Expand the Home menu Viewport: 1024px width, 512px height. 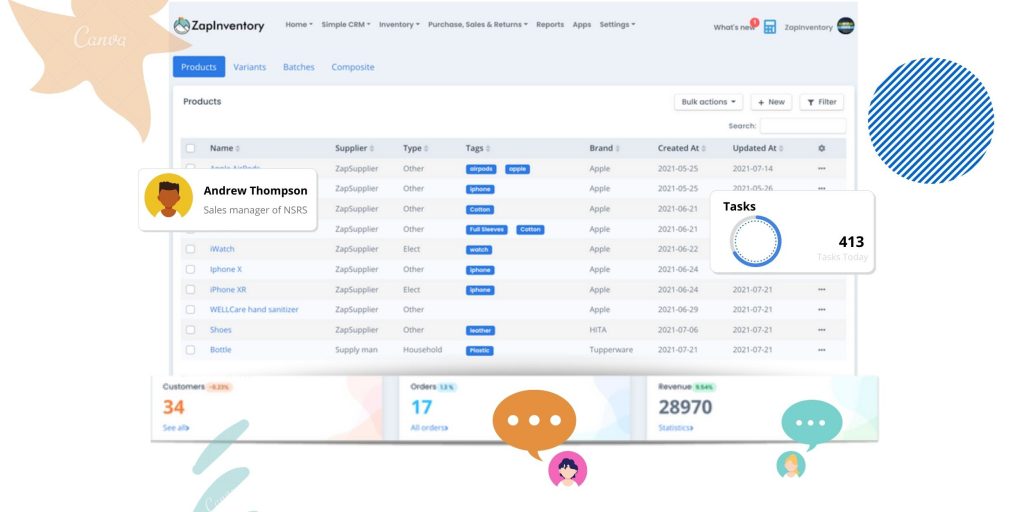click(299, 25)
